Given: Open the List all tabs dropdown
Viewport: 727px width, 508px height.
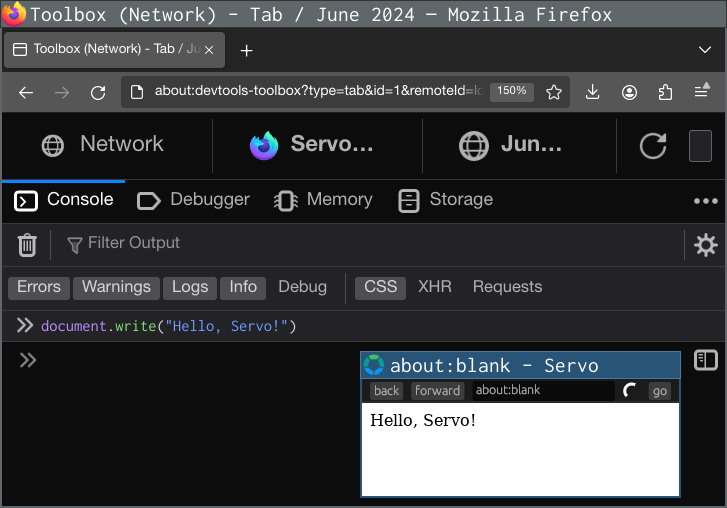Looking at the screenshot, I should (705, 50).
